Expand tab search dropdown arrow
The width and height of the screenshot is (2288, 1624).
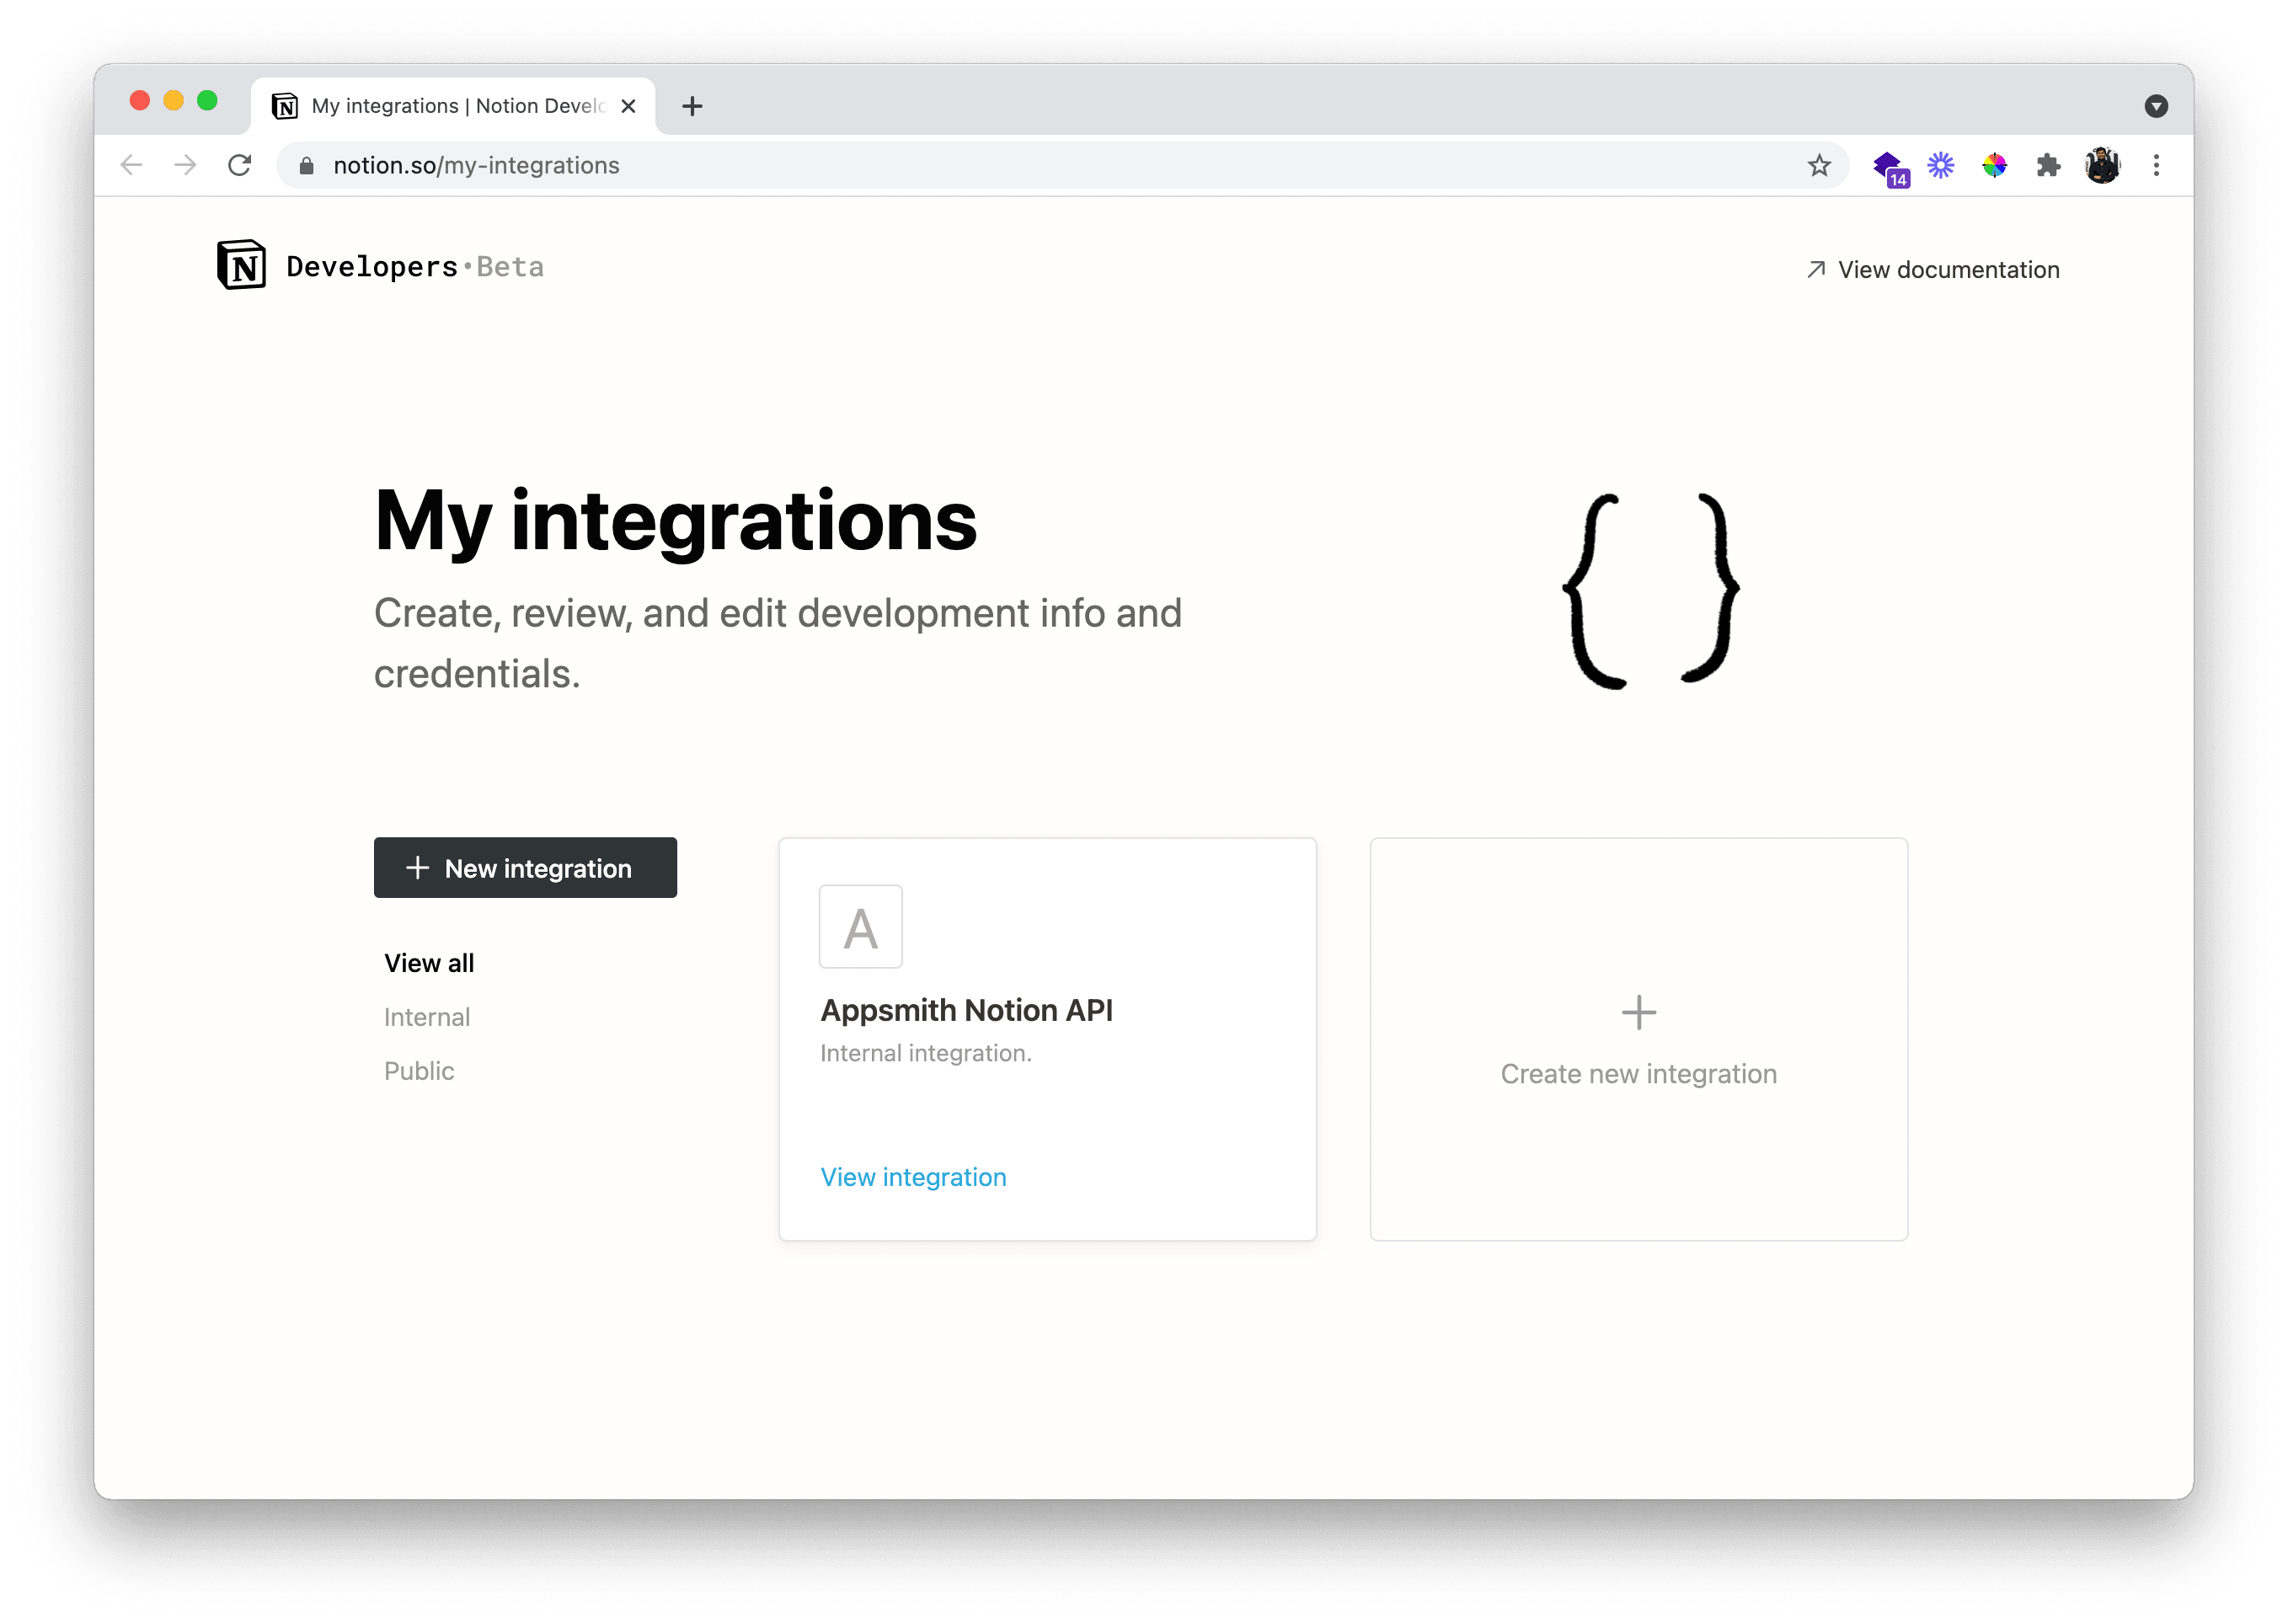point(2156,106)
